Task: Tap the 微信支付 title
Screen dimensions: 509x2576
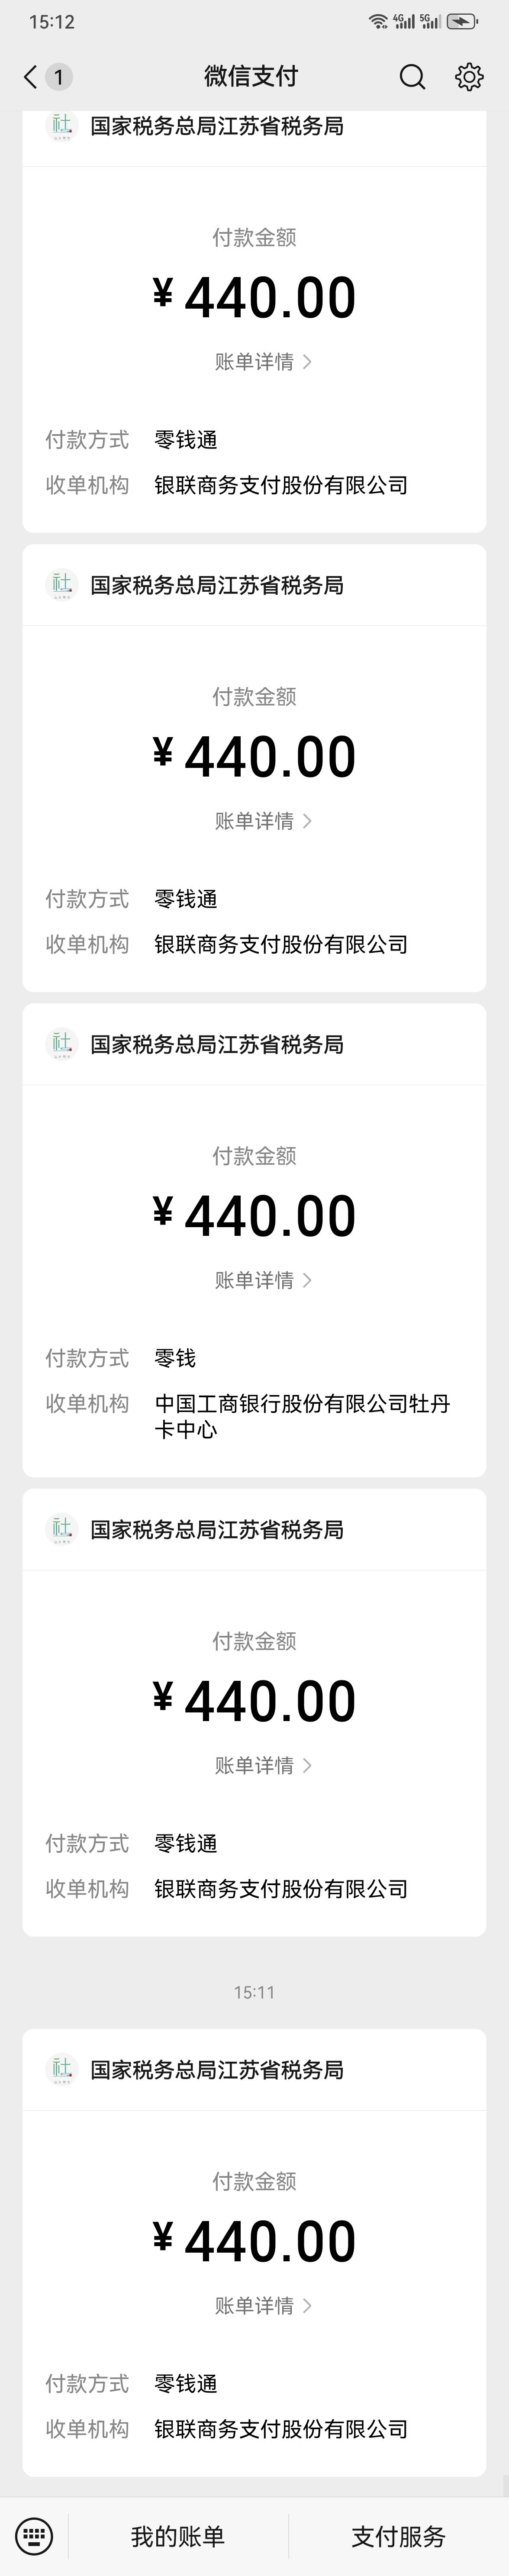Action: [x=251, y=76]
